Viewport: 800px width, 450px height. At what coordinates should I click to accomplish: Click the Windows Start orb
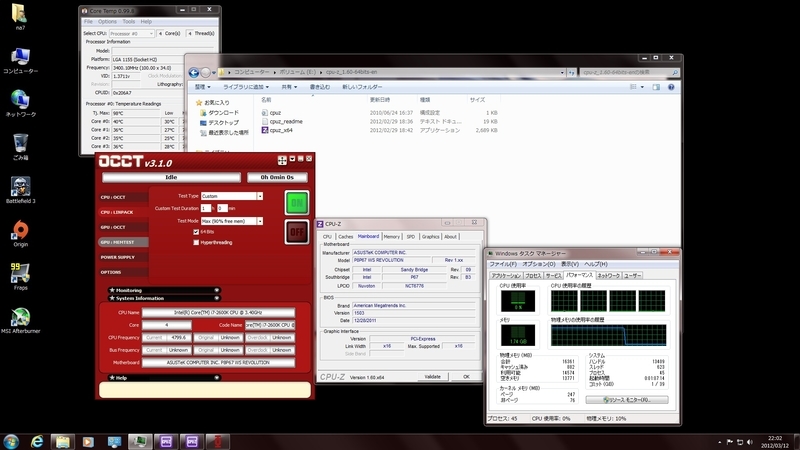11,441
